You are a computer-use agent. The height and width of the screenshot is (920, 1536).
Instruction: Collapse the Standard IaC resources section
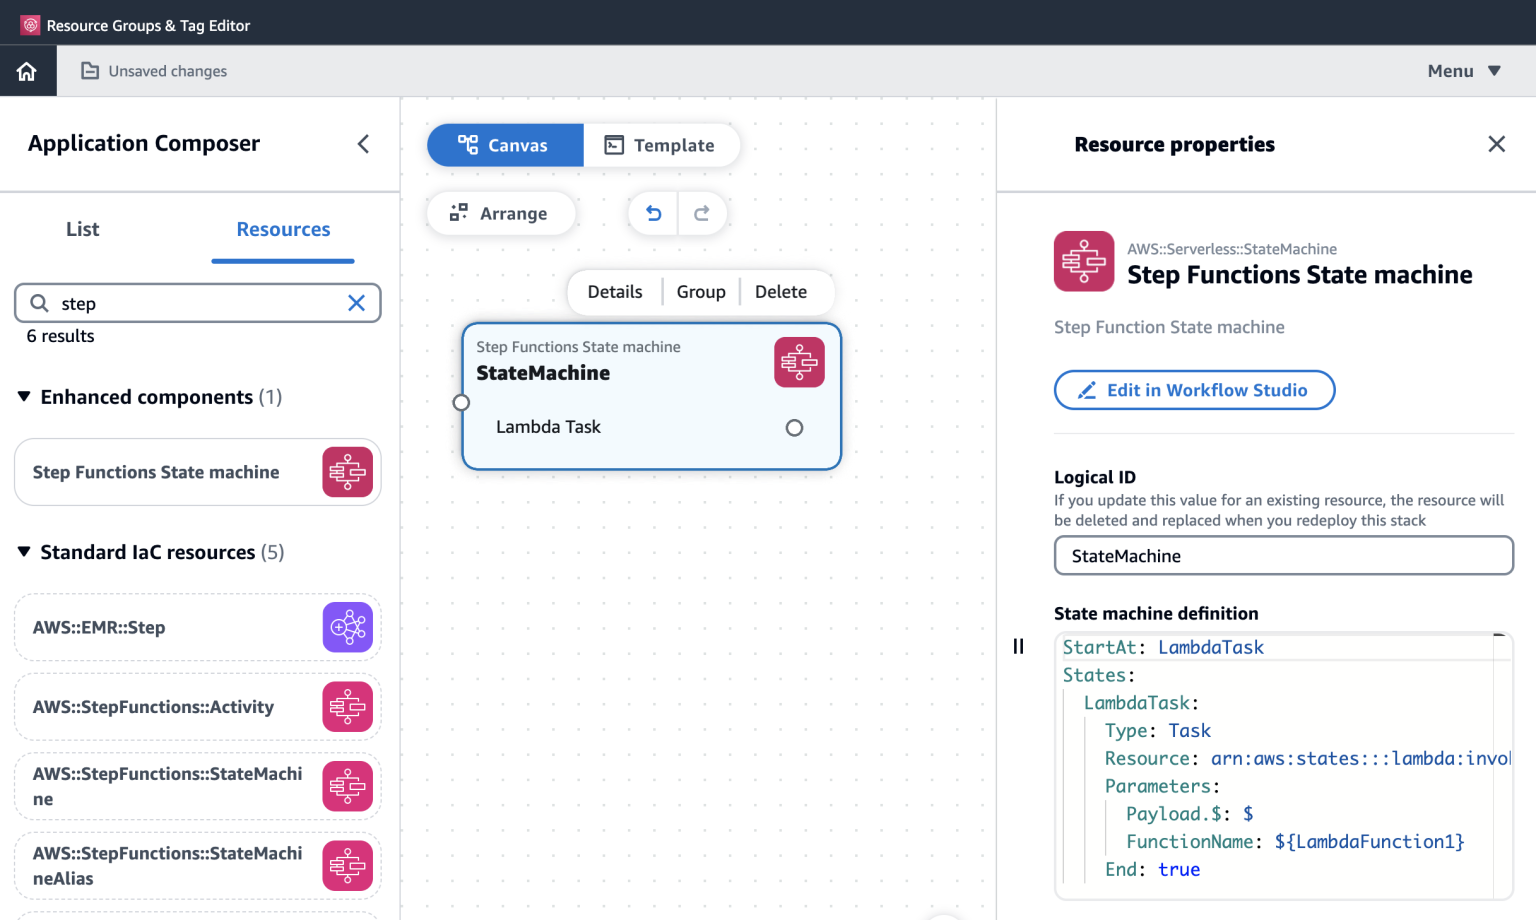coord(24,552)
